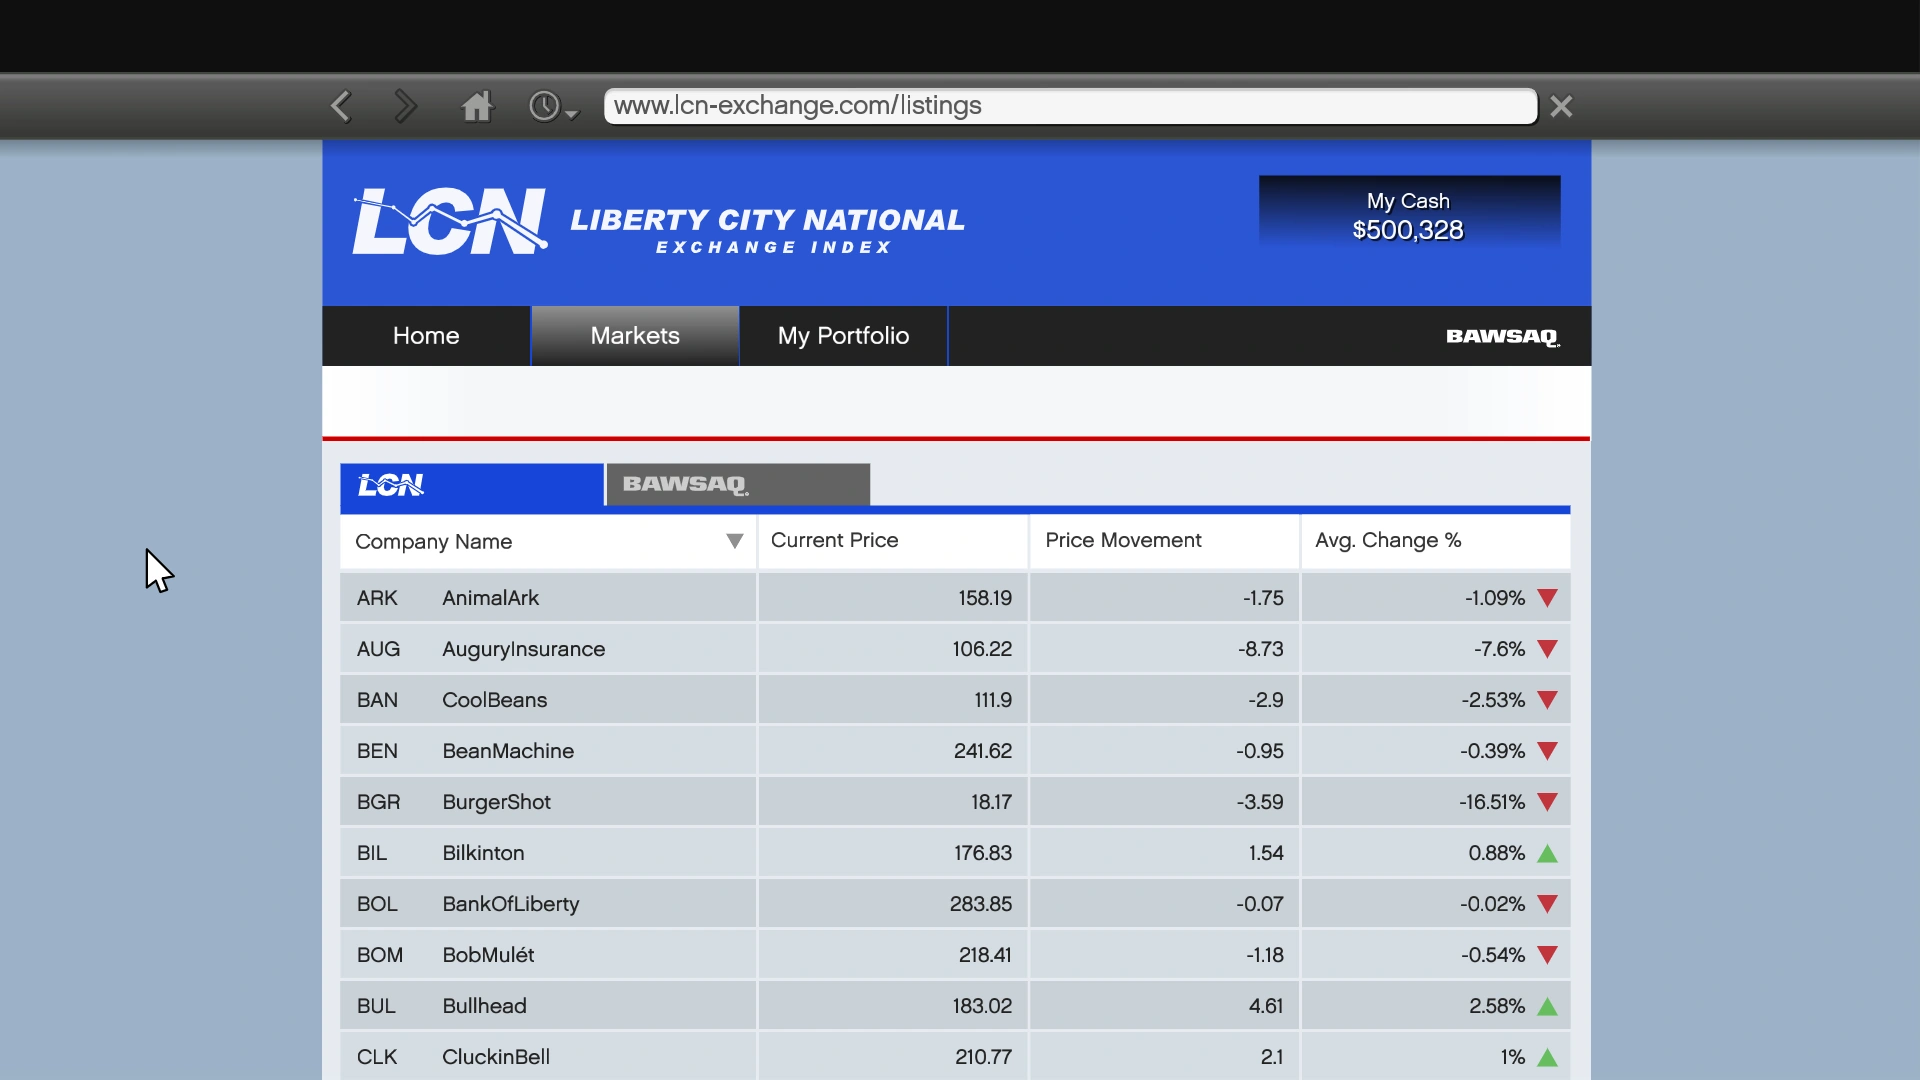This screenshot has width=1920, height=1080.
Task: Click the LCN logo in the header
Action: 450,221
